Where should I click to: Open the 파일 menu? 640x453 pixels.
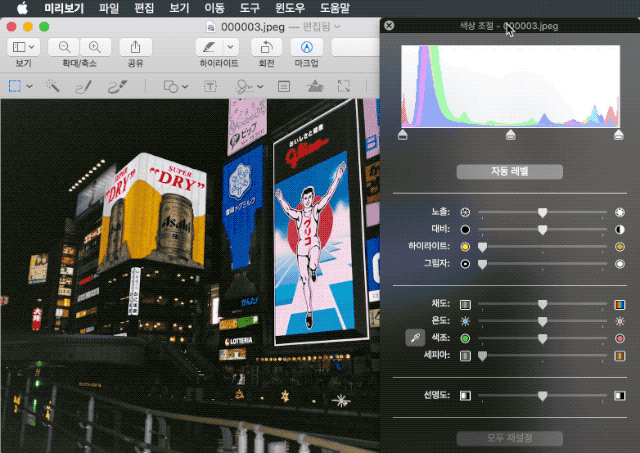coord(109,8)
